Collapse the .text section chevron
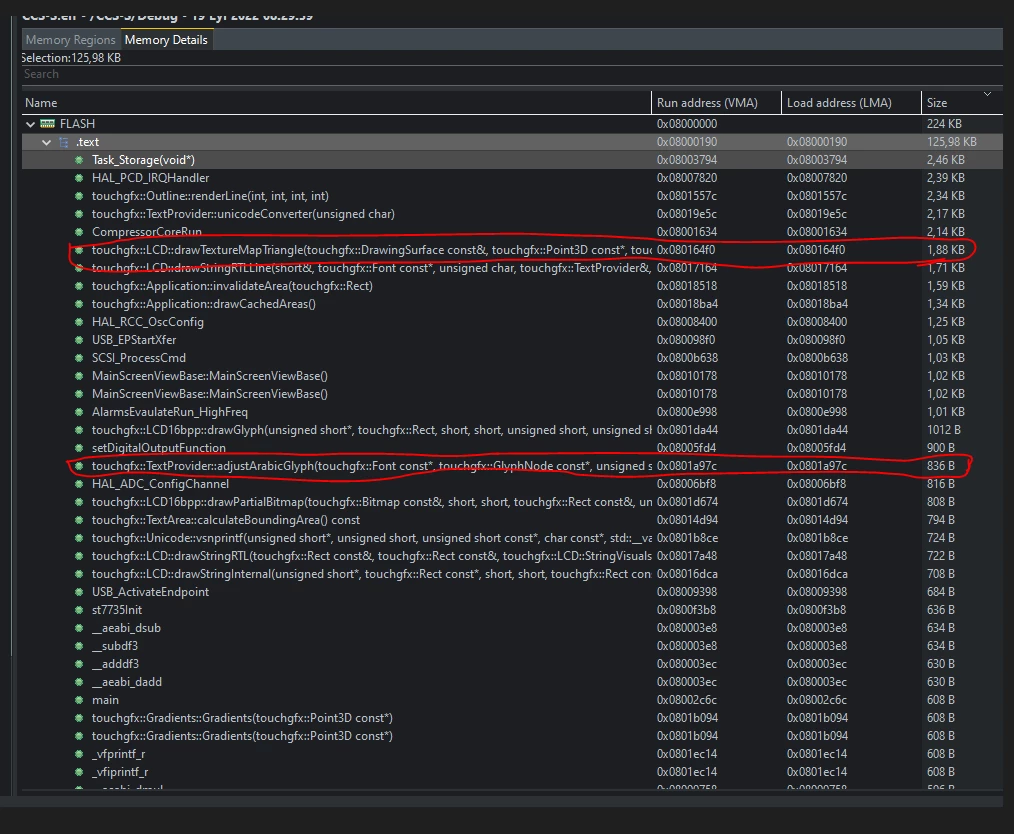This screenshot has height=834, width=1014. coord(47,142)
